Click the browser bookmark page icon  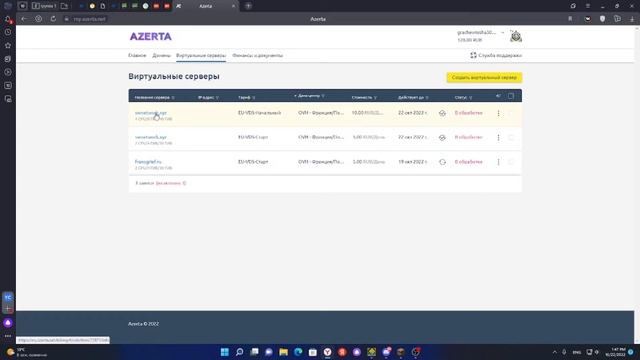(570, 19)
